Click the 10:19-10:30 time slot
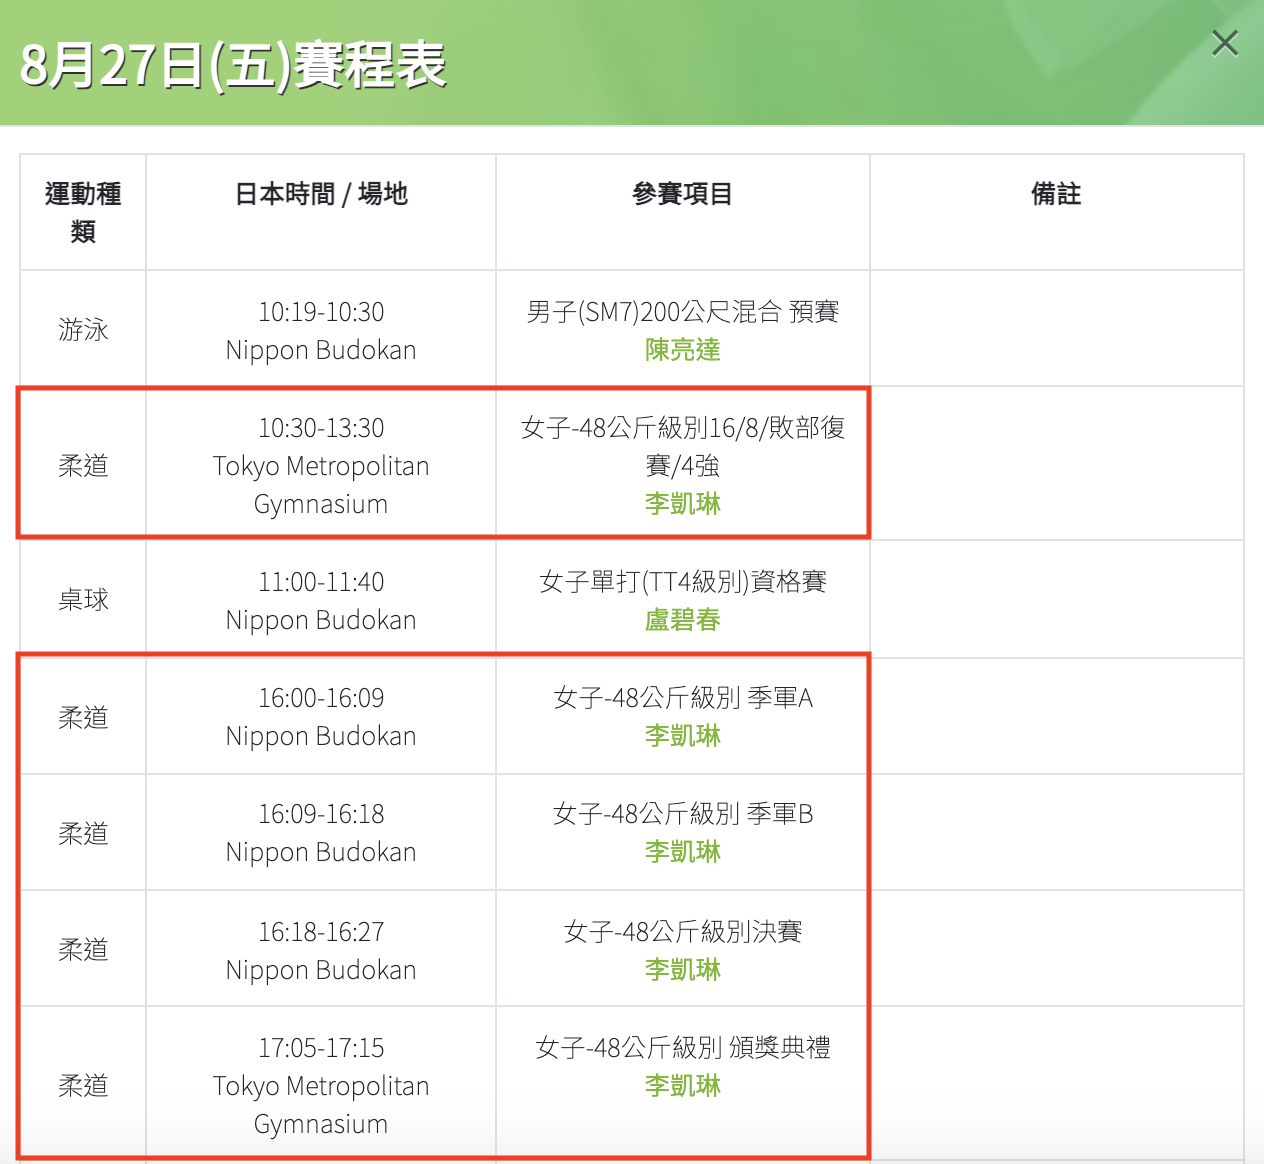1264x1164 pixels. tap(321, 312)
